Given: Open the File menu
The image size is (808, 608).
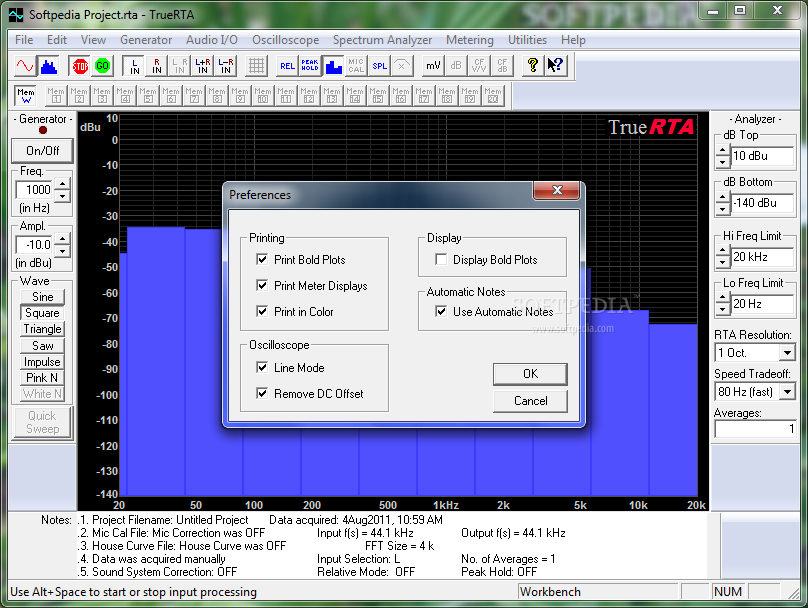Looking at the screenshot, I should click(x=24, y=40).
